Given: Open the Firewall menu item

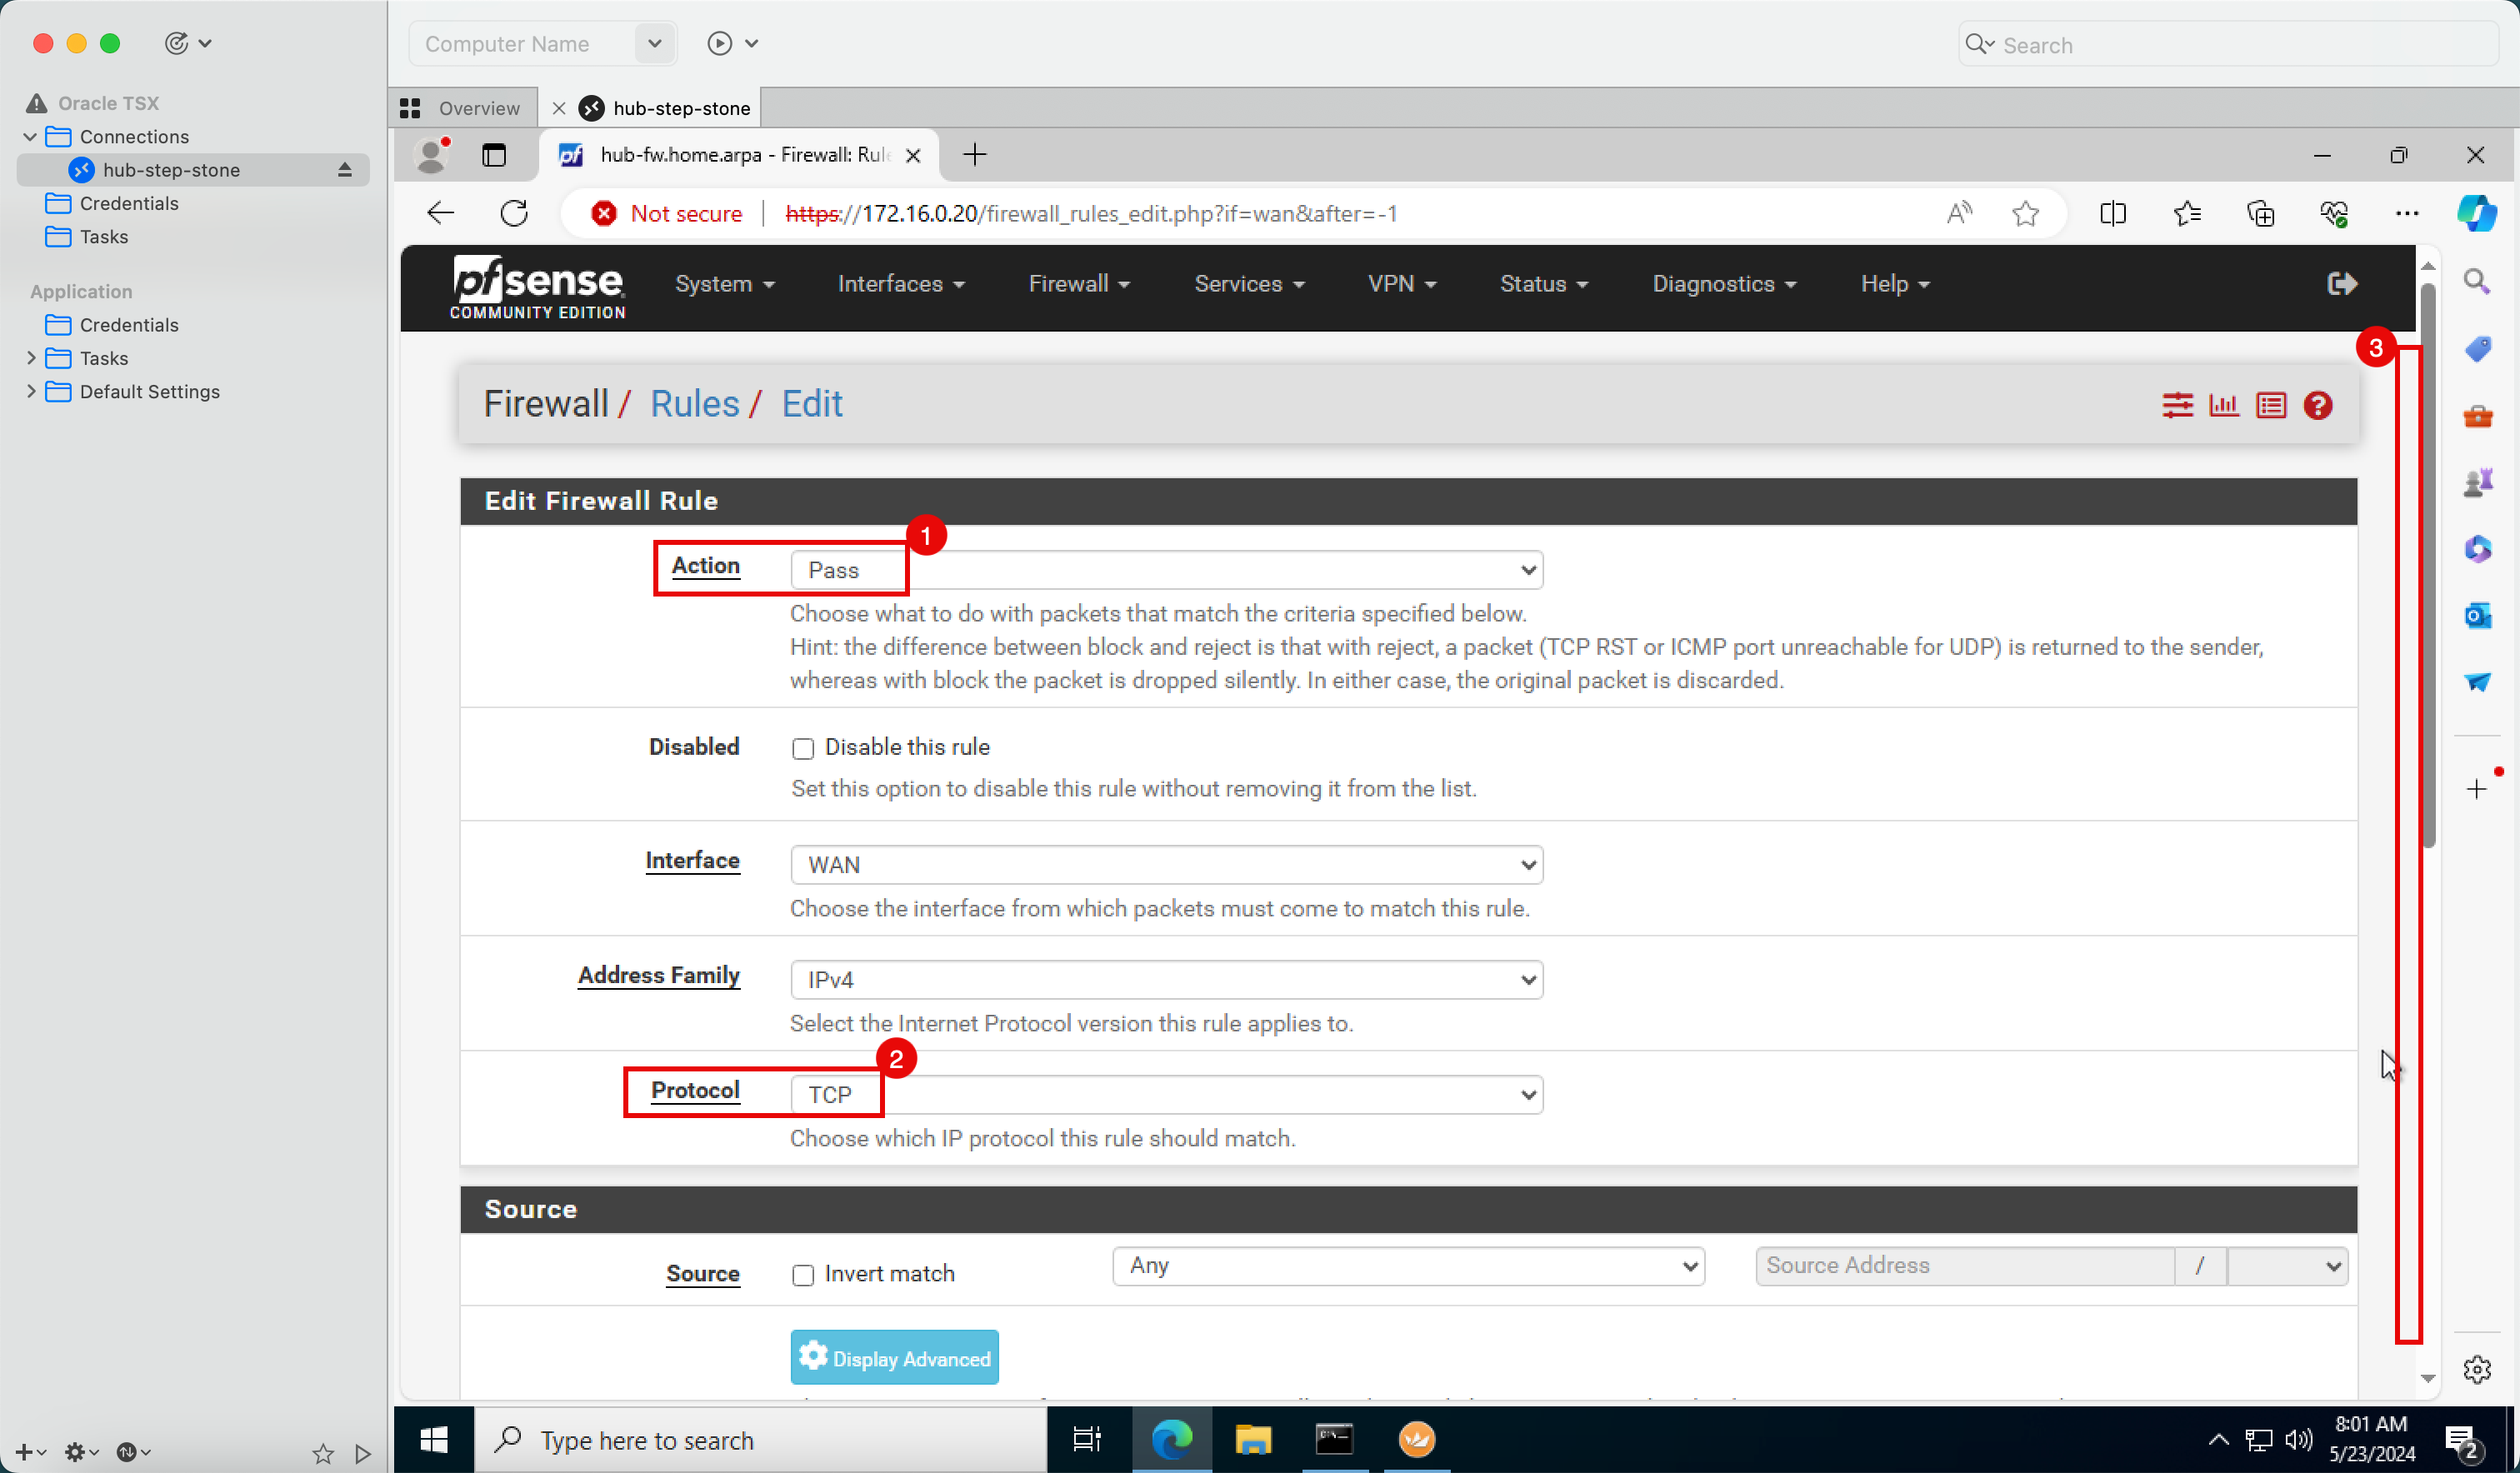Looking at the screenshot, I should click(x=1078, y=284).
